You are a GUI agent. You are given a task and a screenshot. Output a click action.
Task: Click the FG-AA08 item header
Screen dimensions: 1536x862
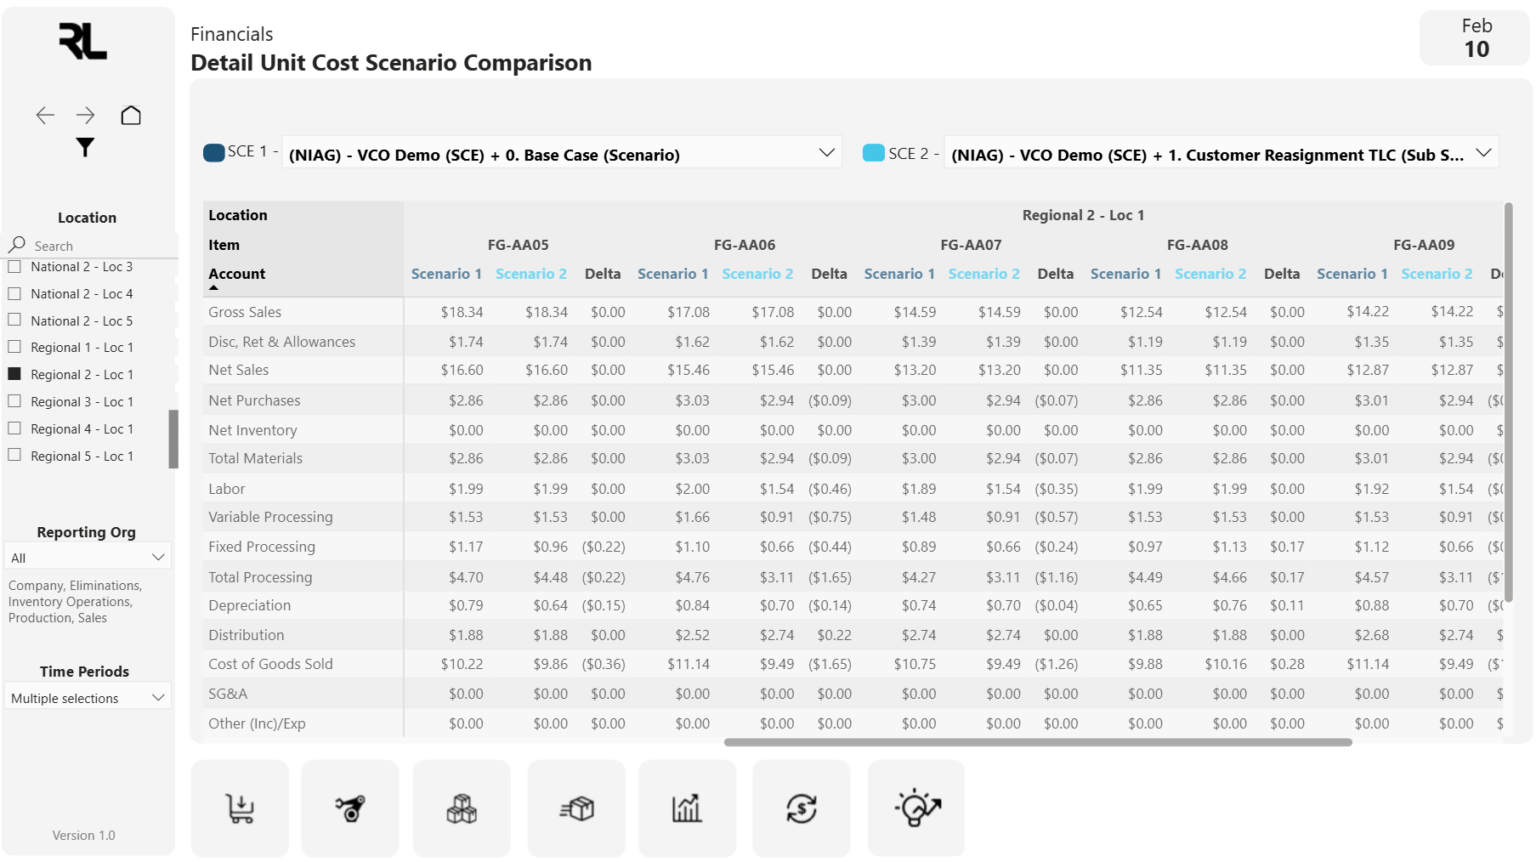(1198, 245)
